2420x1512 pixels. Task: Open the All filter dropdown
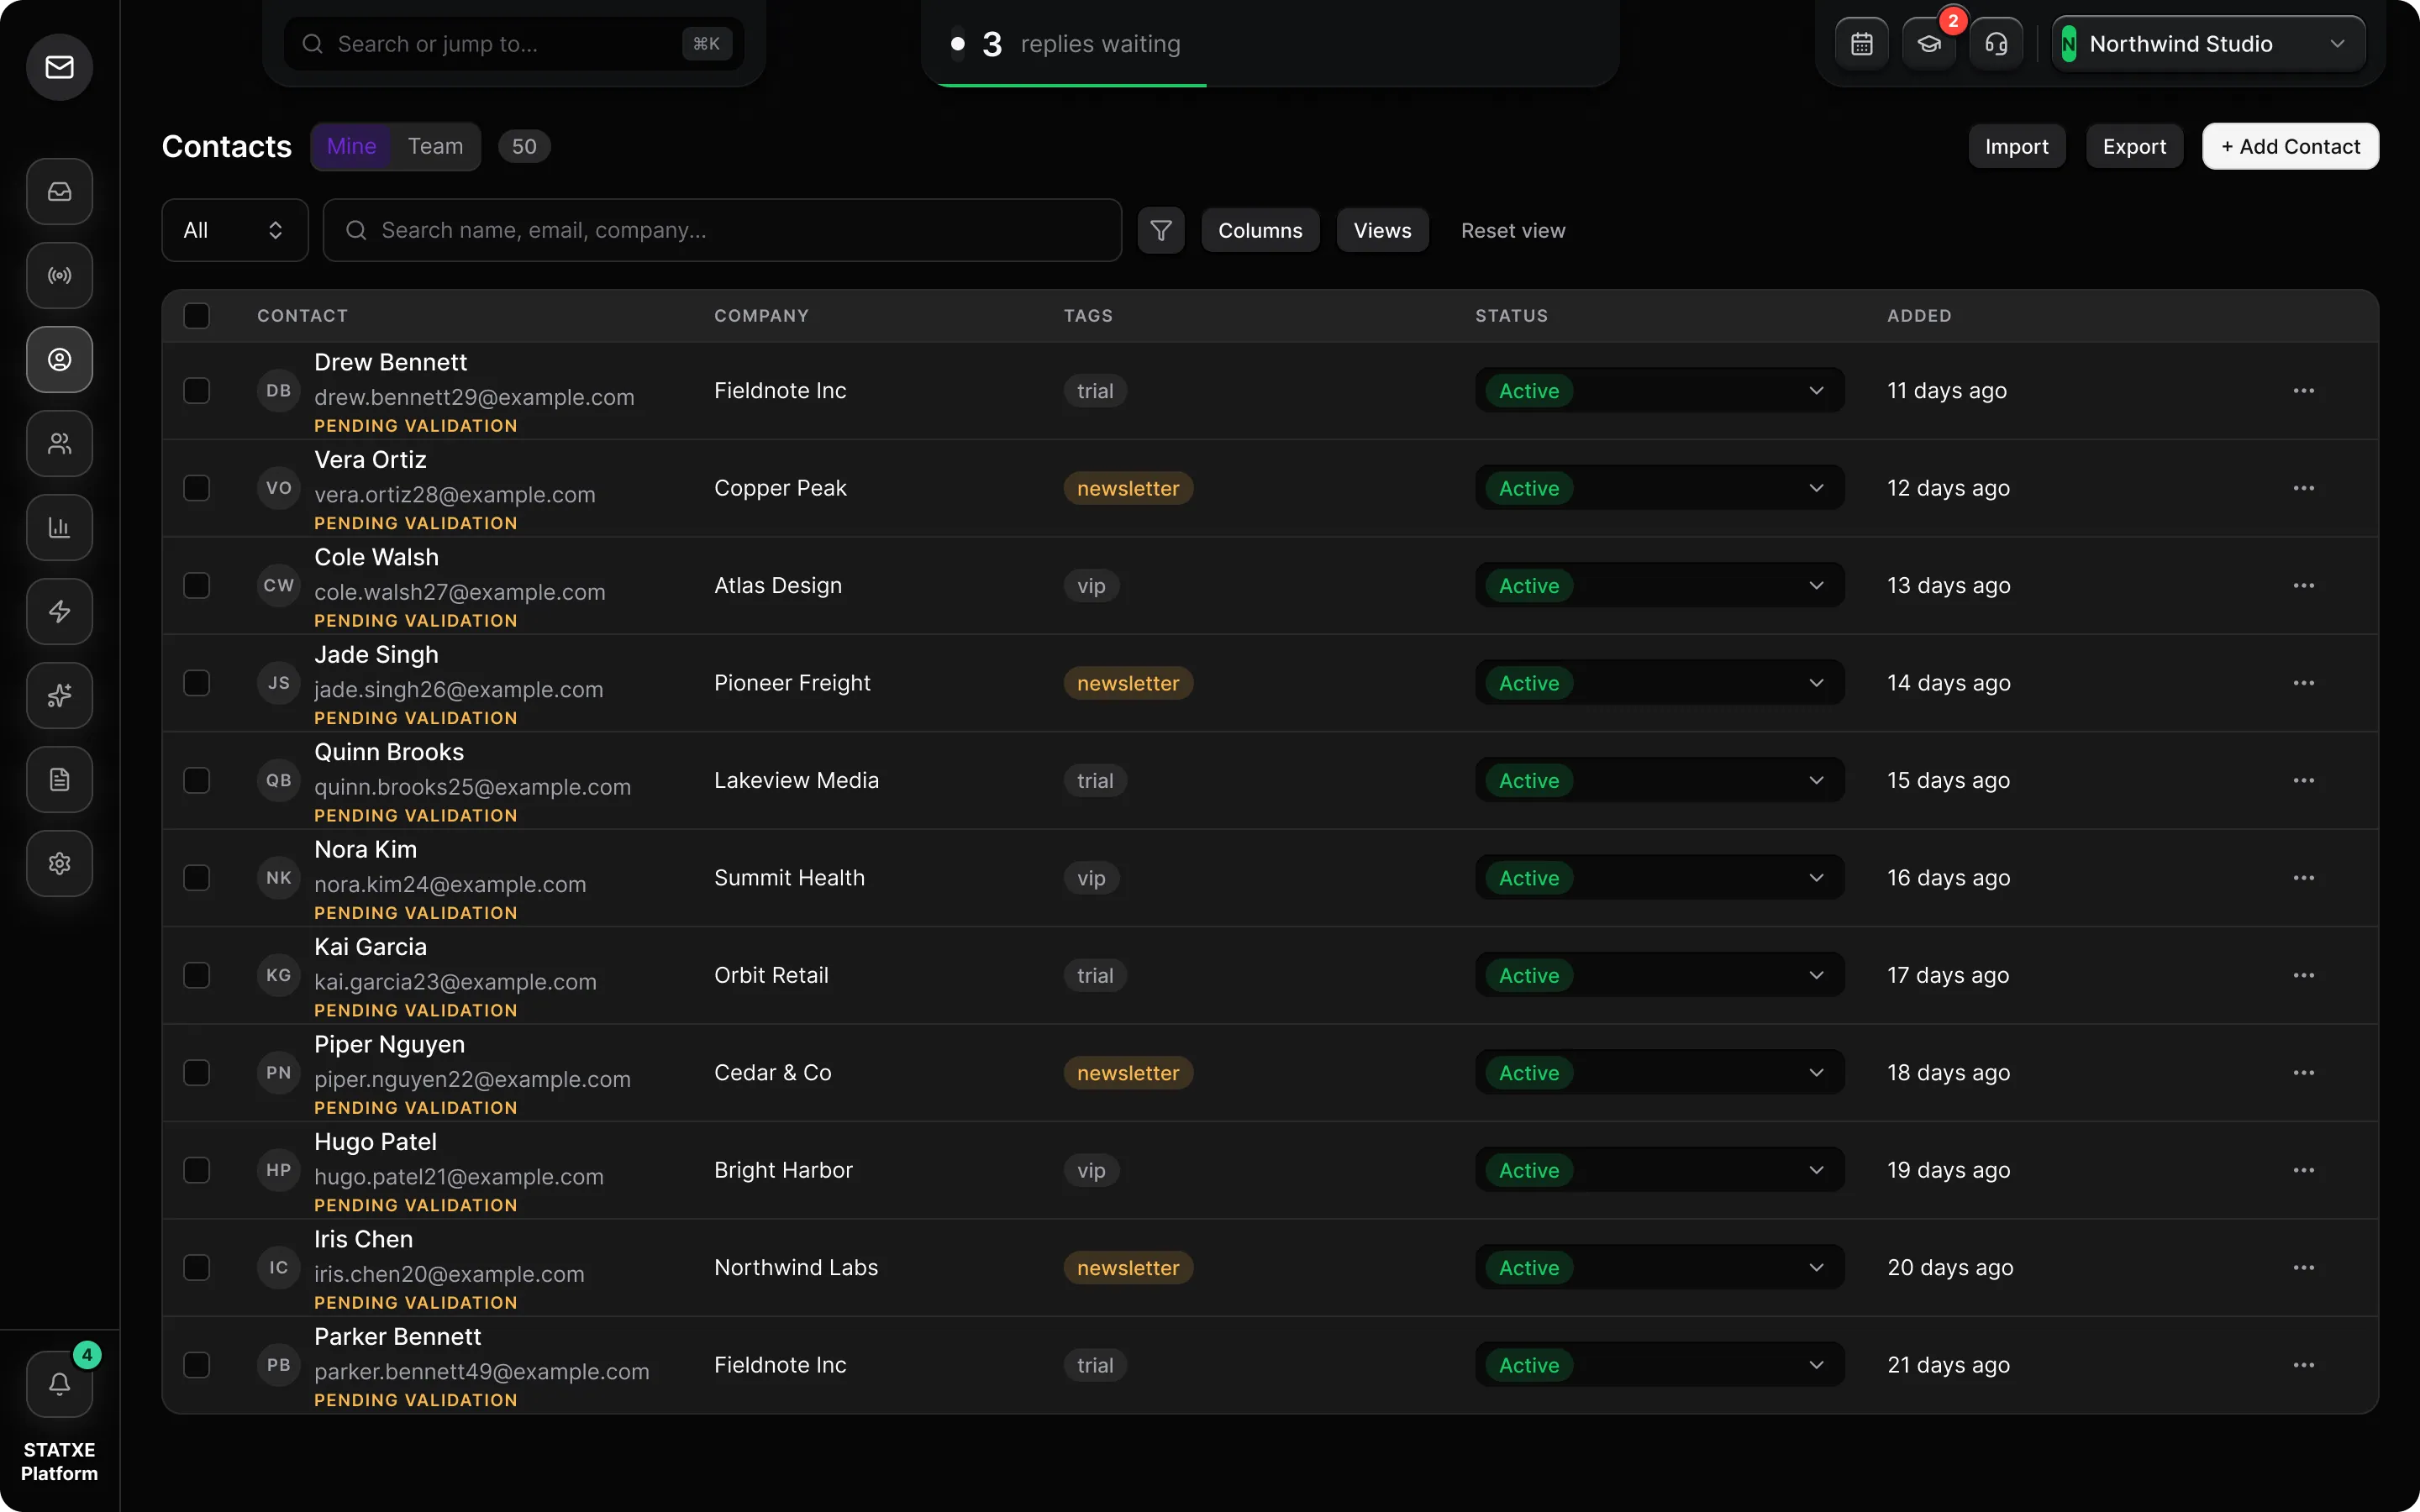(x=234, y=230)
